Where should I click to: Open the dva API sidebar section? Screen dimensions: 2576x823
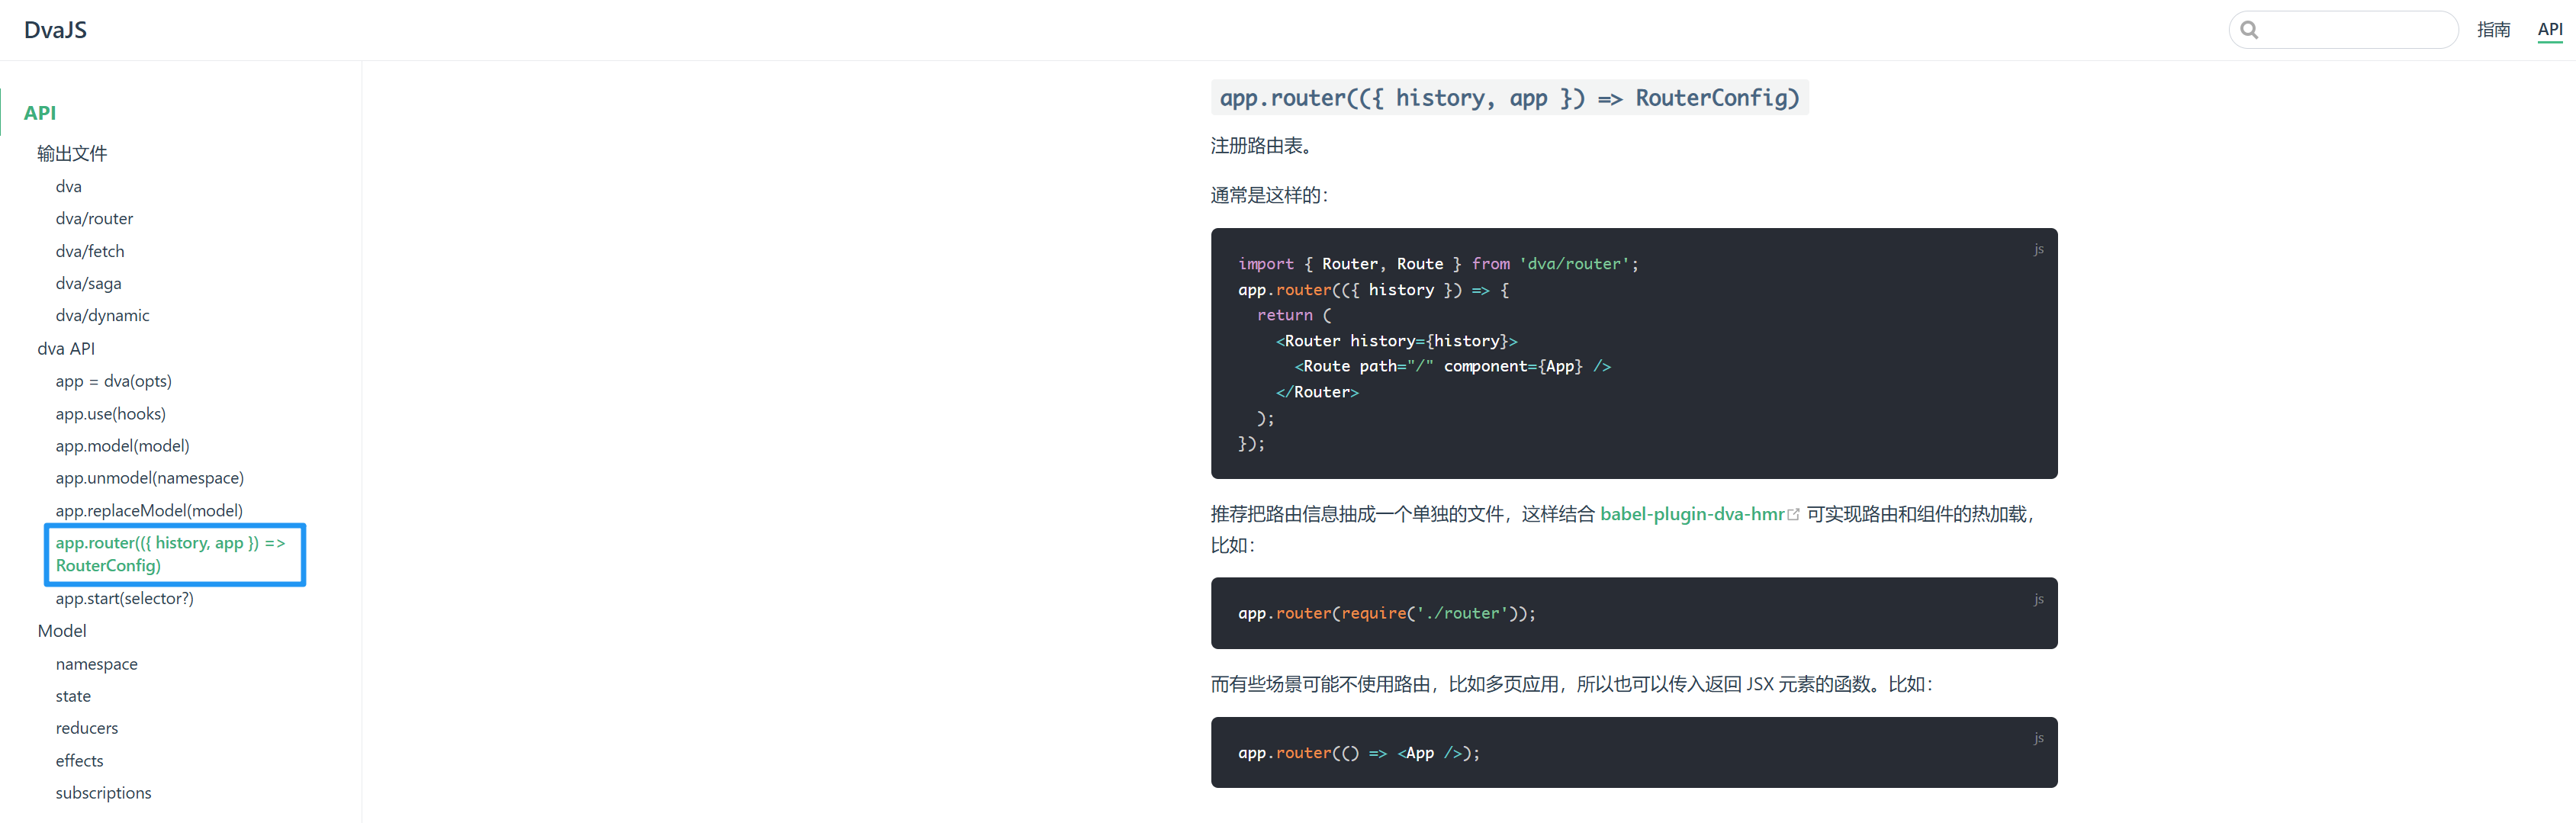66,348
